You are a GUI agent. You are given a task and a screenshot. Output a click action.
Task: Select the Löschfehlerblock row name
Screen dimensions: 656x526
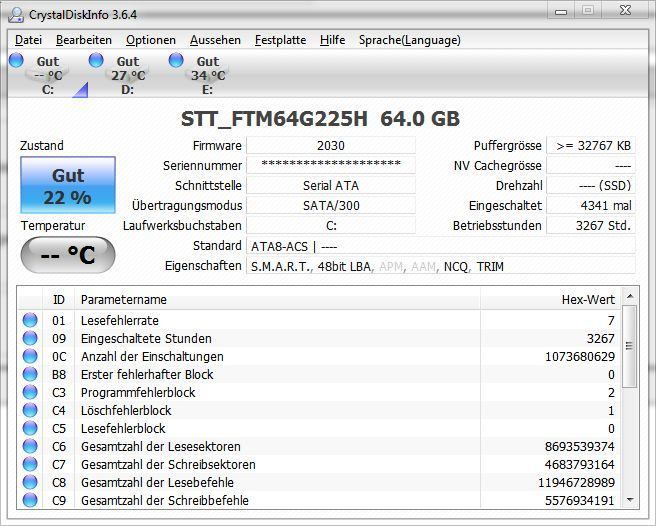126,411
